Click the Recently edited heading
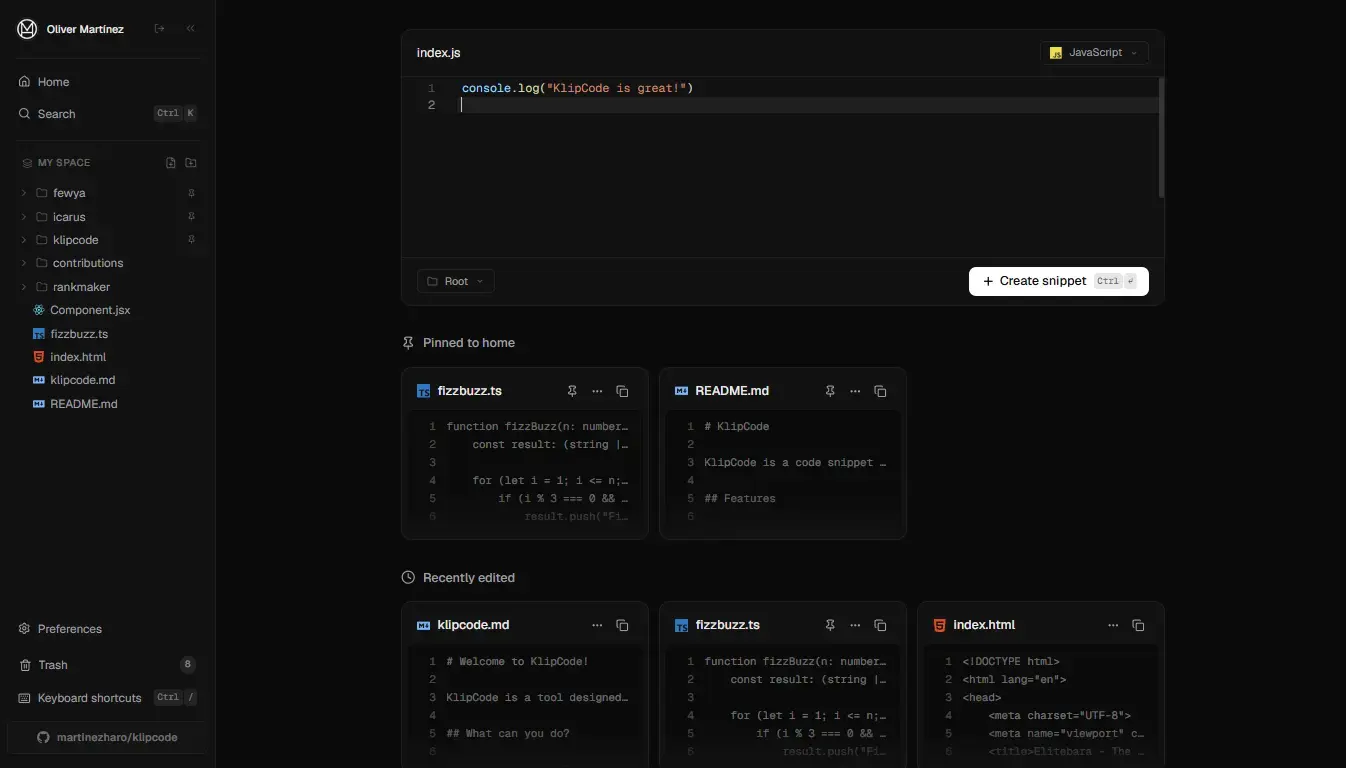1346x768 pixels. point(469,578)
